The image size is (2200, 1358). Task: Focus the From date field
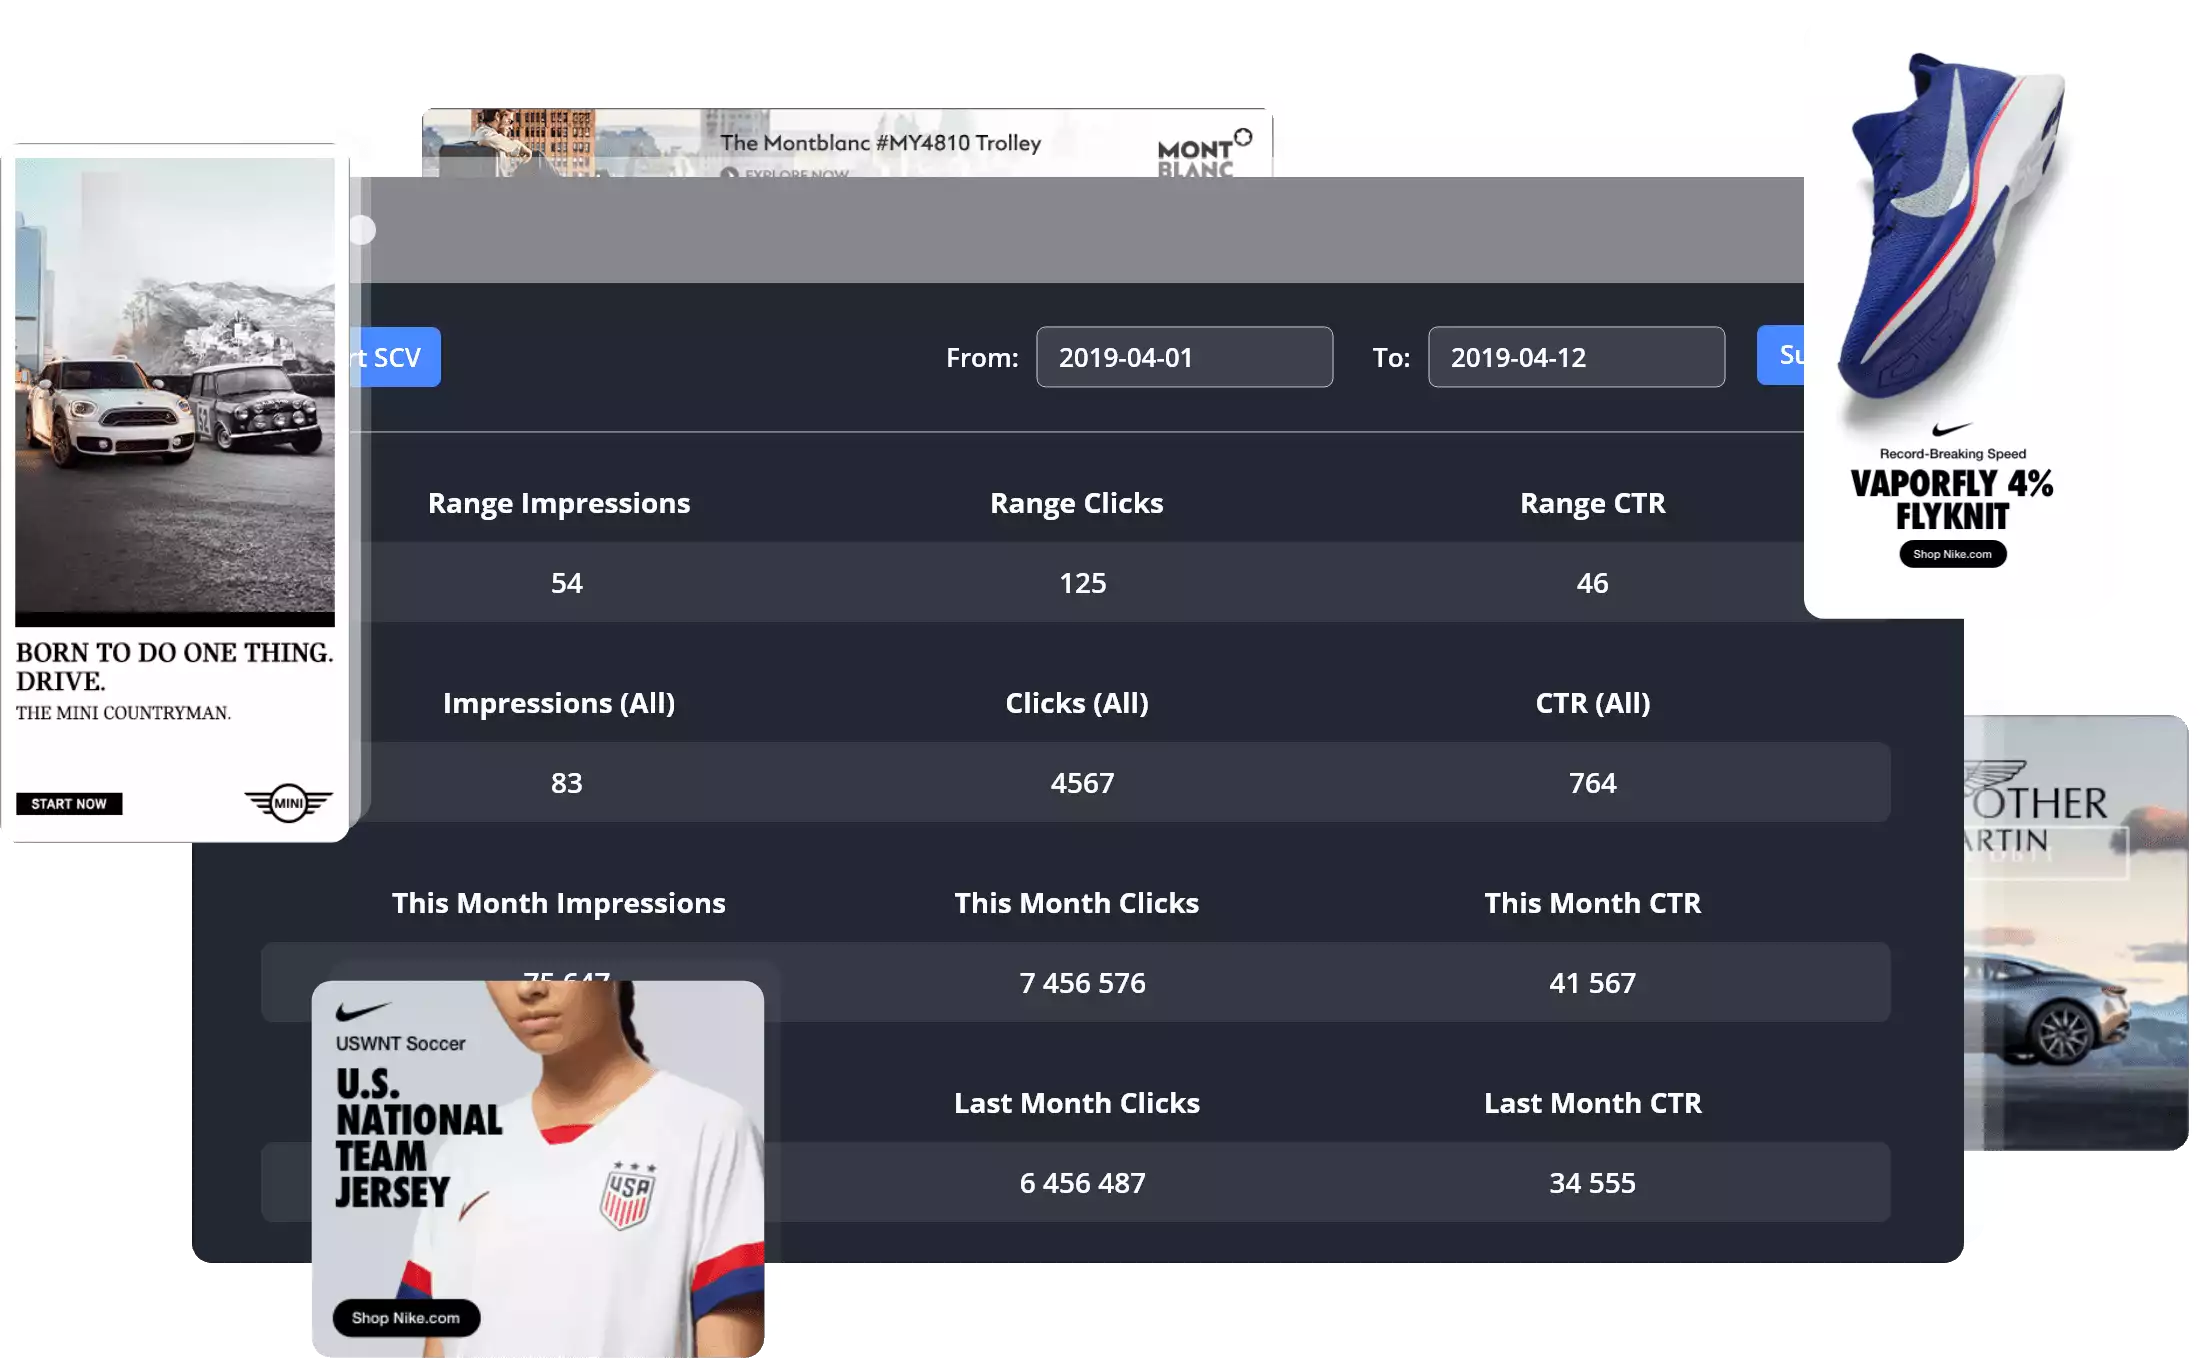pyautogui.click(x=1184, y=357)
